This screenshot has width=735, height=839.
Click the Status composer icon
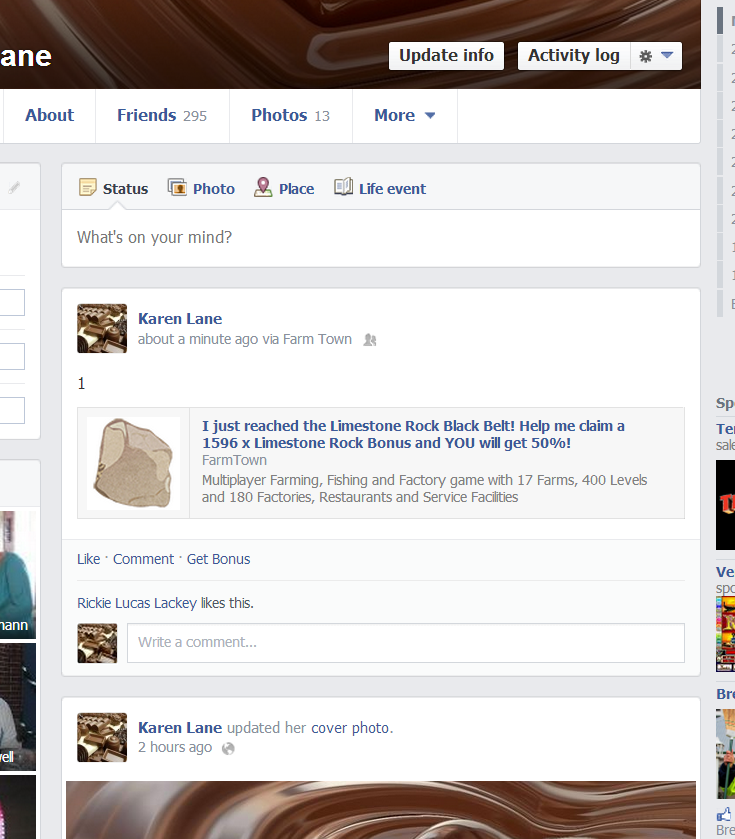88,188
